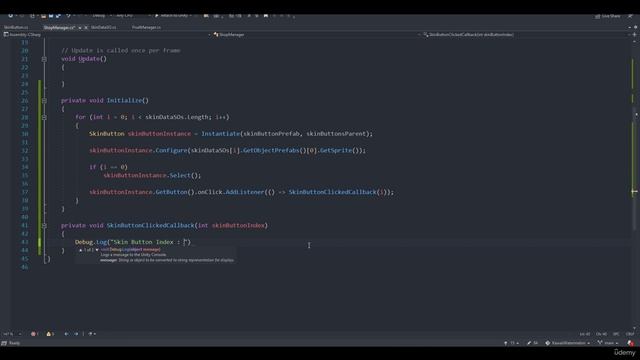Viewport: 640px width, 360px height.
Task: Click the 'private void Initialize()' line
Action: pyautogui.click(x=105, y=100)
